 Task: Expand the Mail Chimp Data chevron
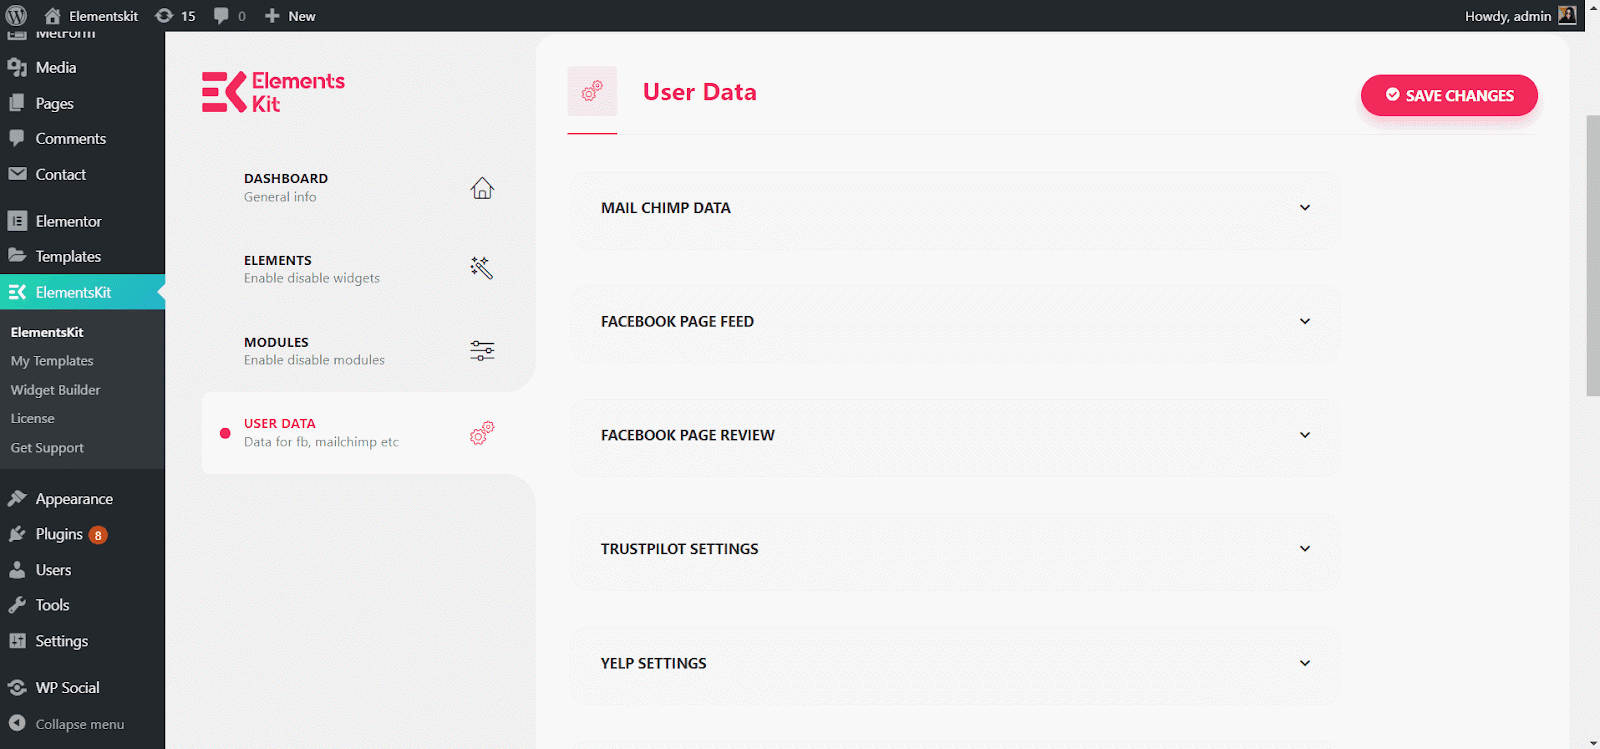click(x=1305, y=208)
